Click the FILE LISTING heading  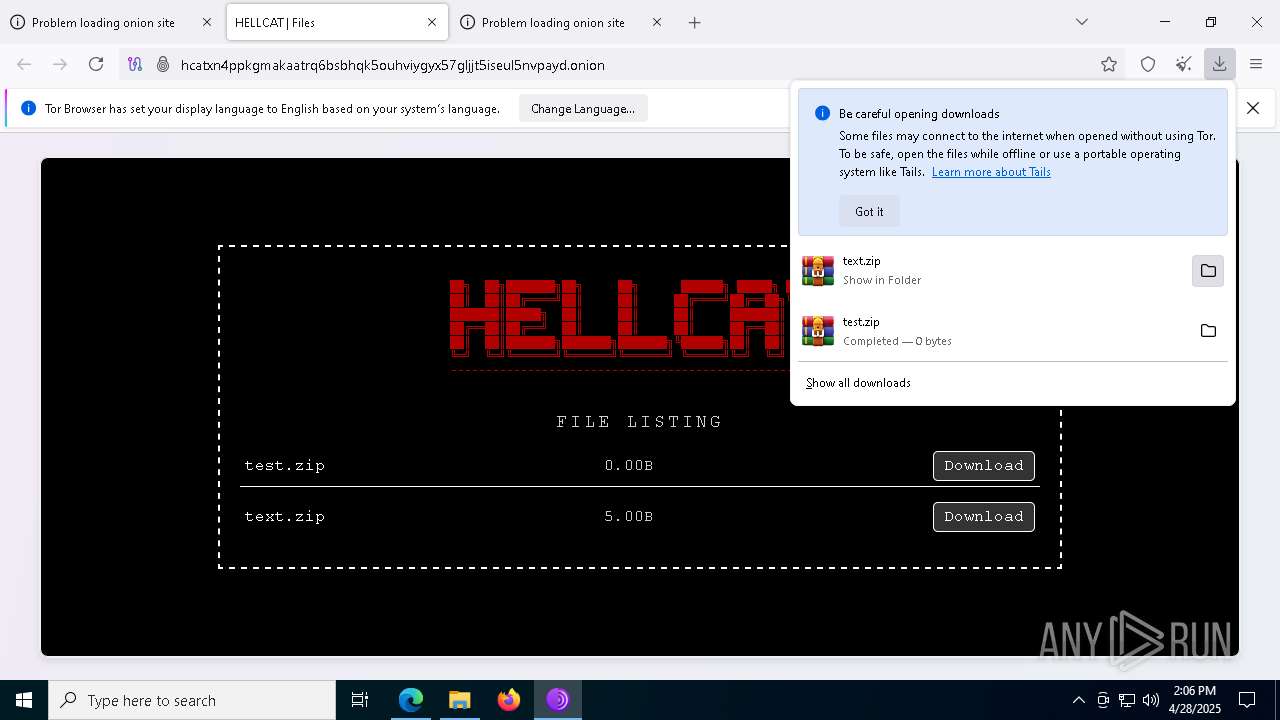[x=640, y=422]
